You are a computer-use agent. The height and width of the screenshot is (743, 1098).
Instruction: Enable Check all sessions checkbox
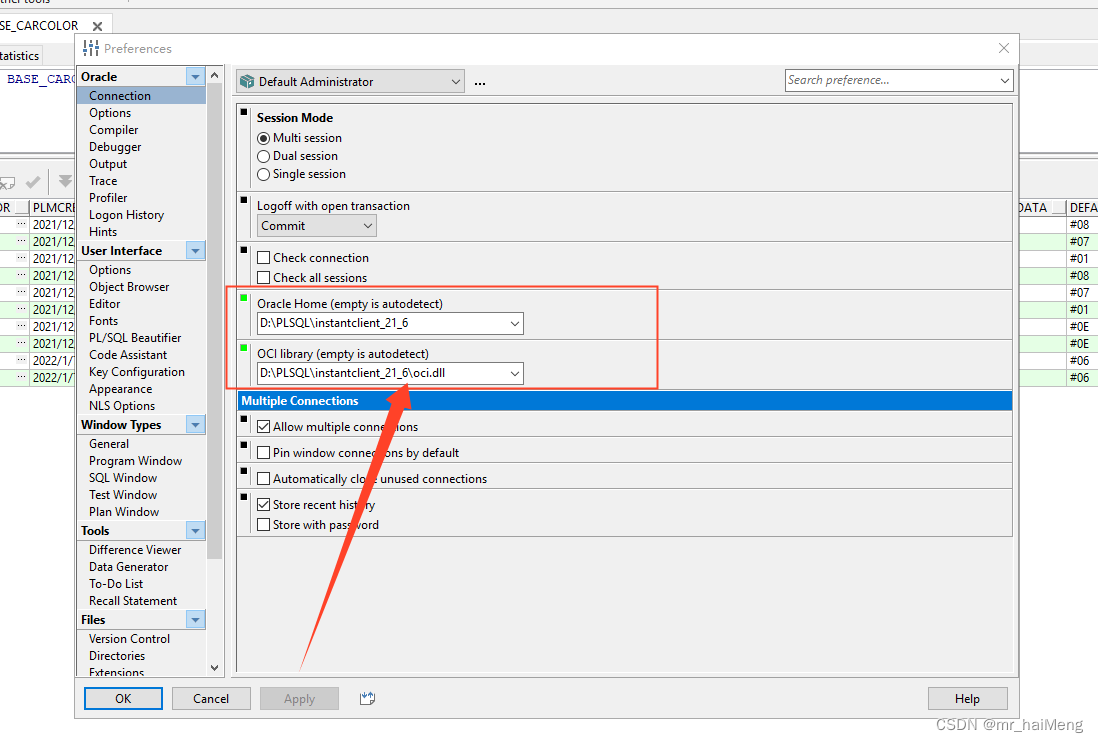pyautogui.click(x=263, y=277)
